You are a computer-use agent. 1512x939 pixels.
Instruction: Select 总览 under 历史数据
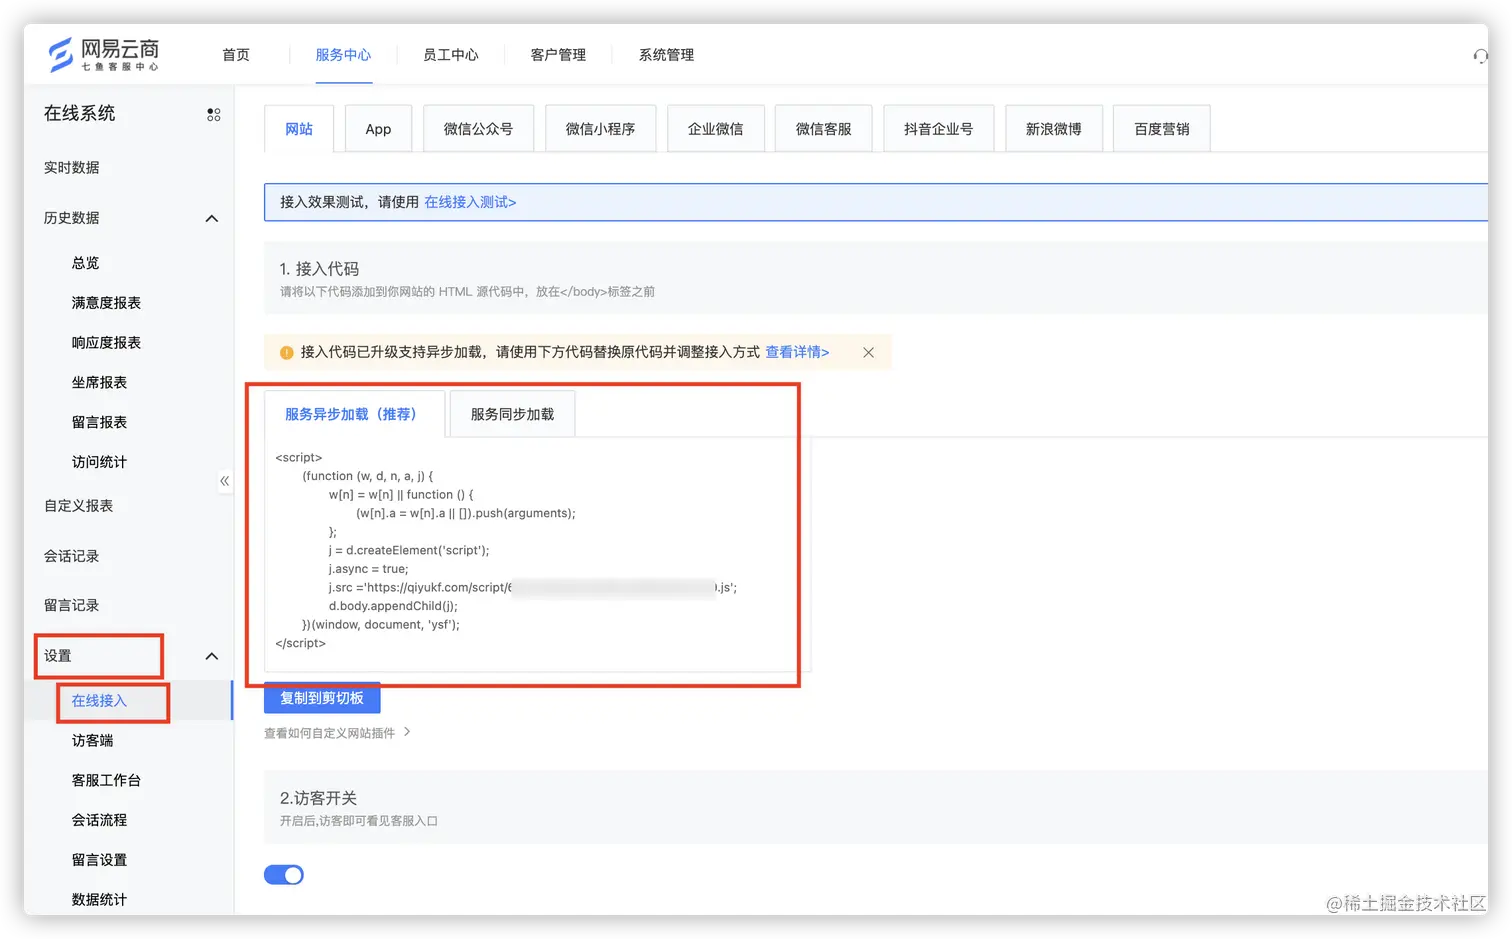86,263
